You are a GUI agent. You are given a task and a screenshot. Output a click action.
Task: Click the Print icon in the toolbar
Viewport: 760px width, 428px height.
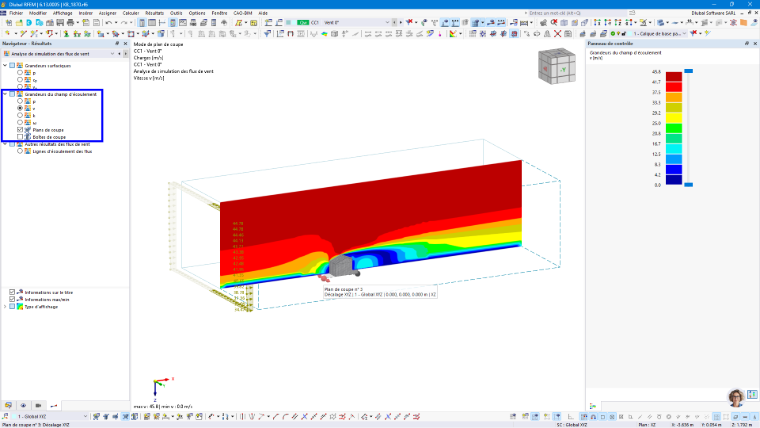70,23
